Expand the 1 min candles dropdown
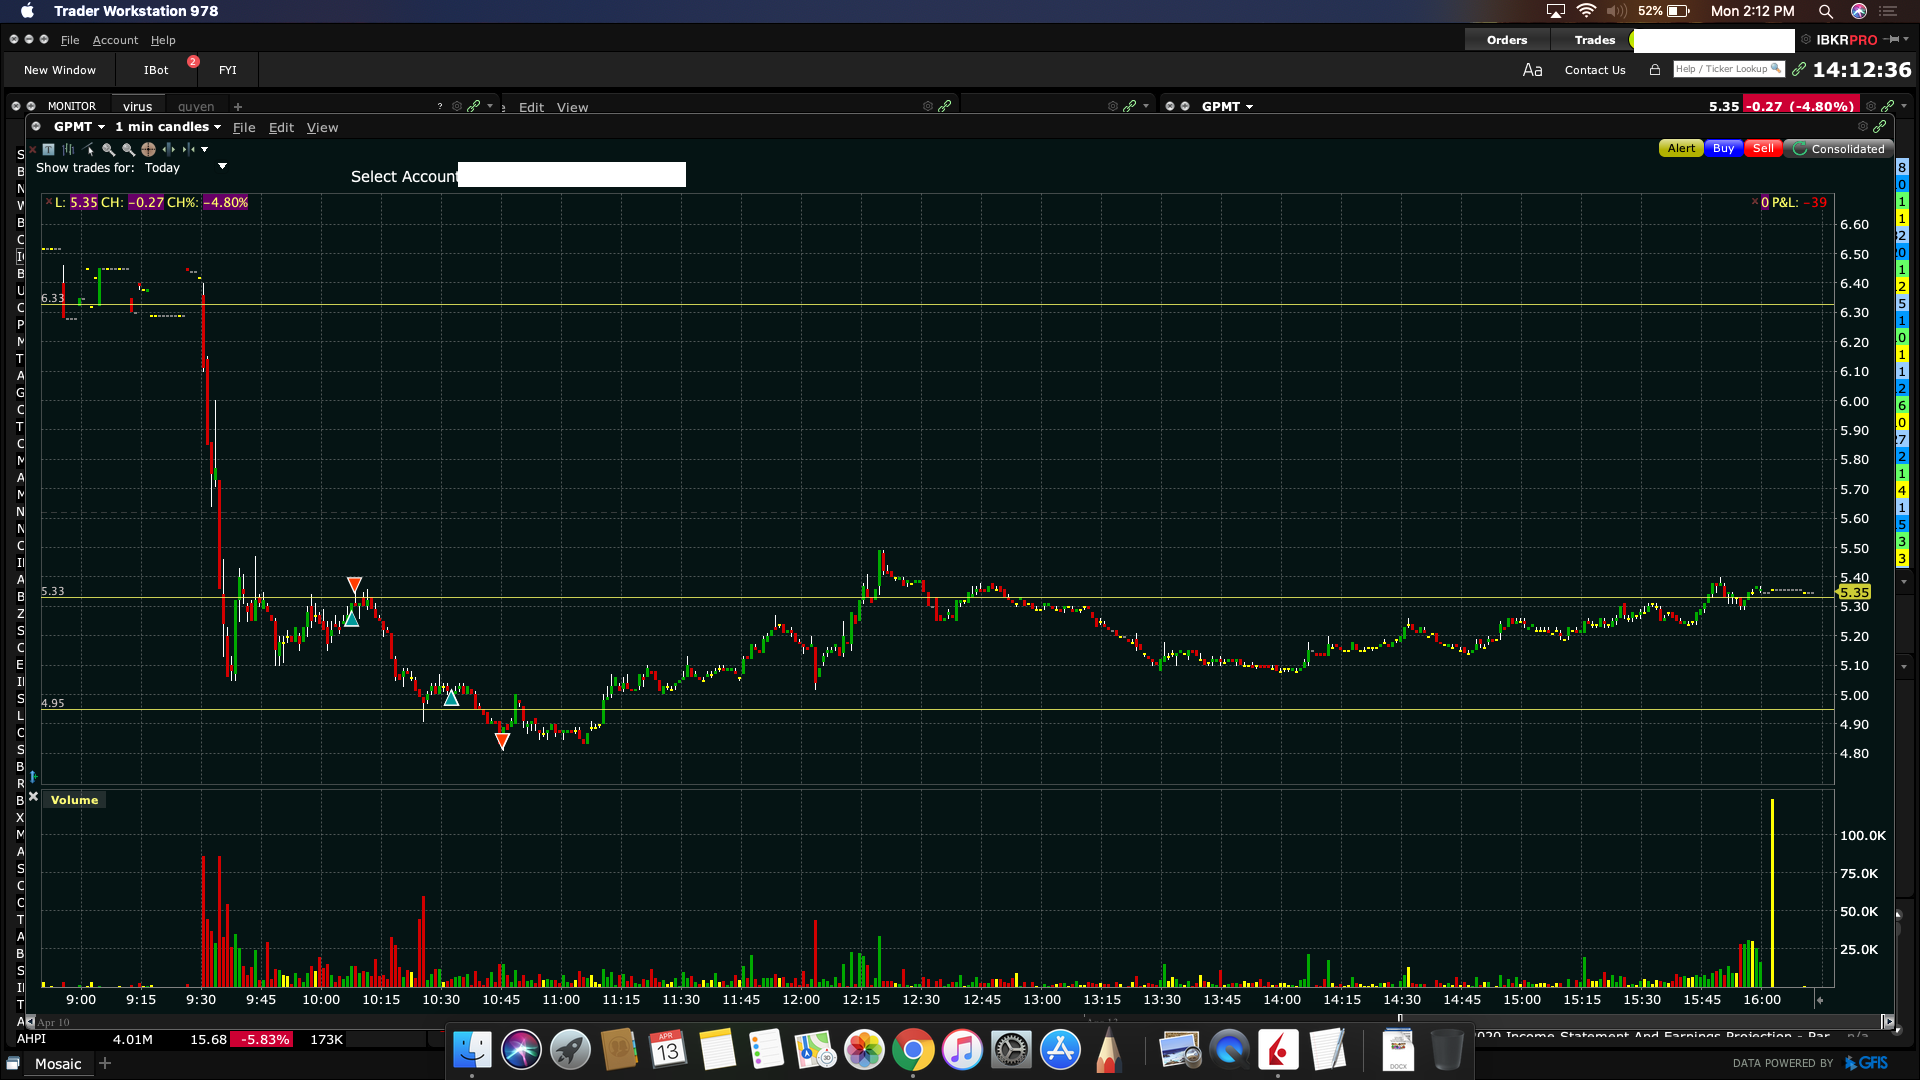Image resolution: width=1920 pixels, height=1080 pixels. 167,127
